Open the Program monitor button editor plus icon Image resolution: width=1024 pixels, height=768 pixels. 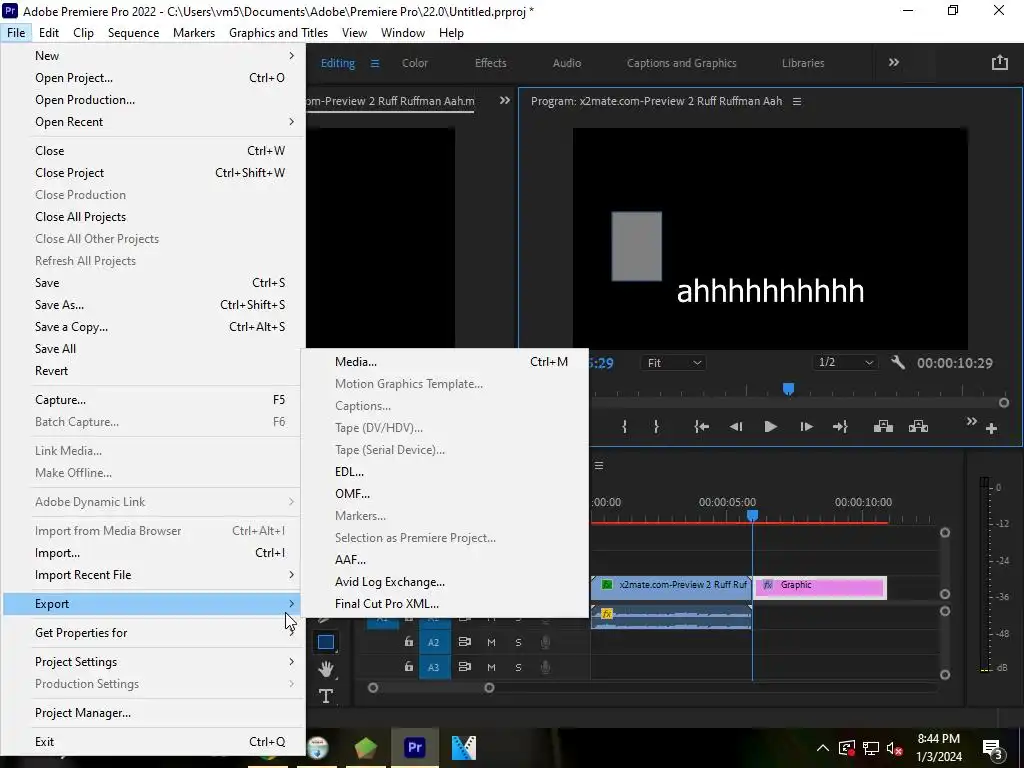pyautogui.click(x=991, y=428)
